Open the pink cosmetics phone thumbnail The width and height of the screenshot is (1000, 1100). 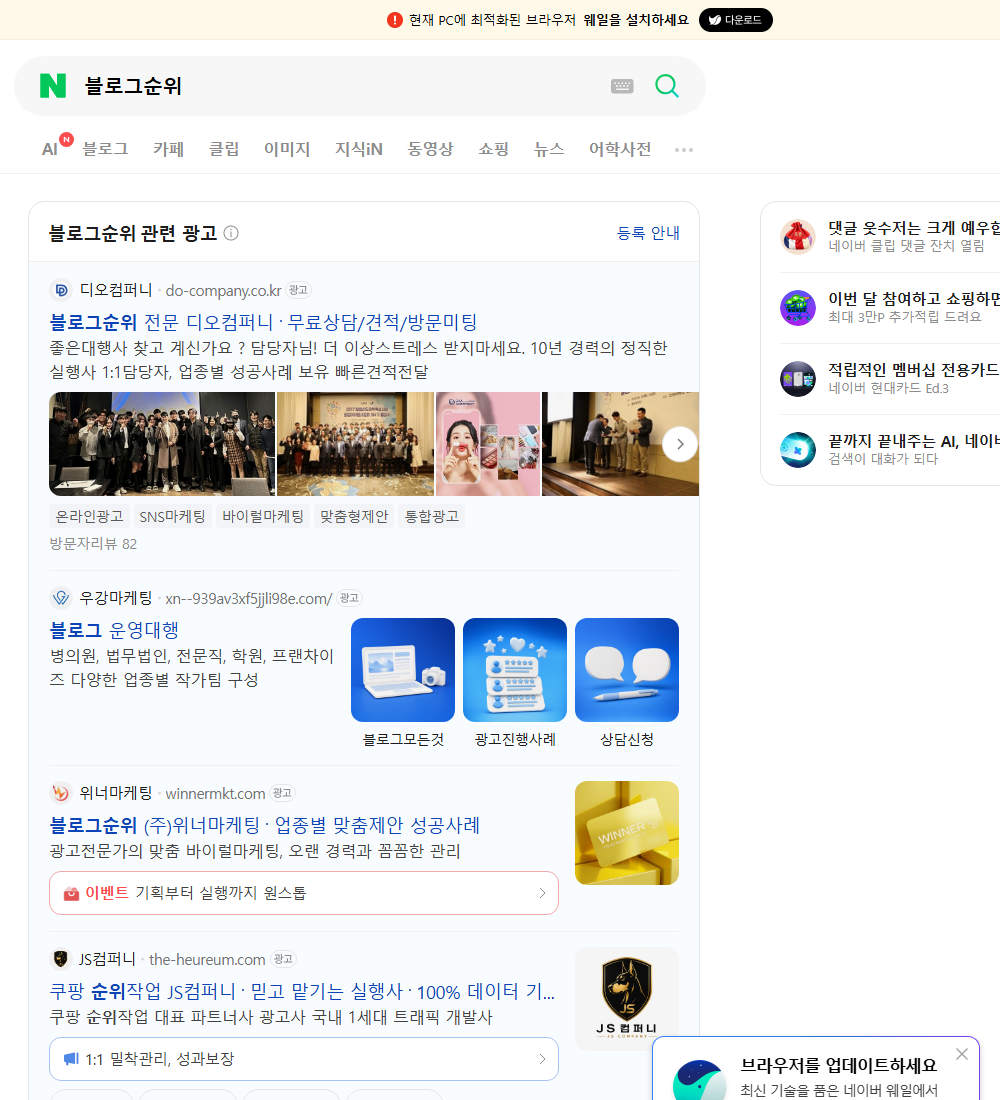[x=488, y=444]
